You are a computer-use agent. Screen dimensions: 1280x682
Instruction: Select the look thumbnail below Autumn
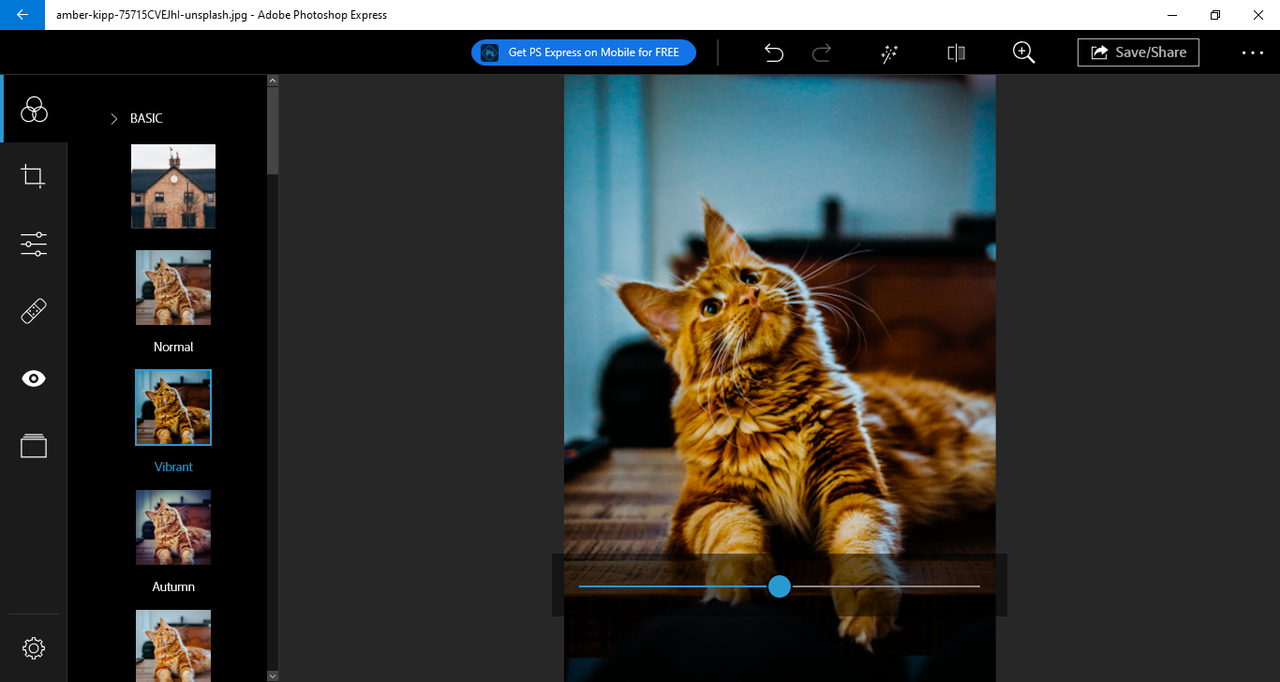click(x=173, y=645)
